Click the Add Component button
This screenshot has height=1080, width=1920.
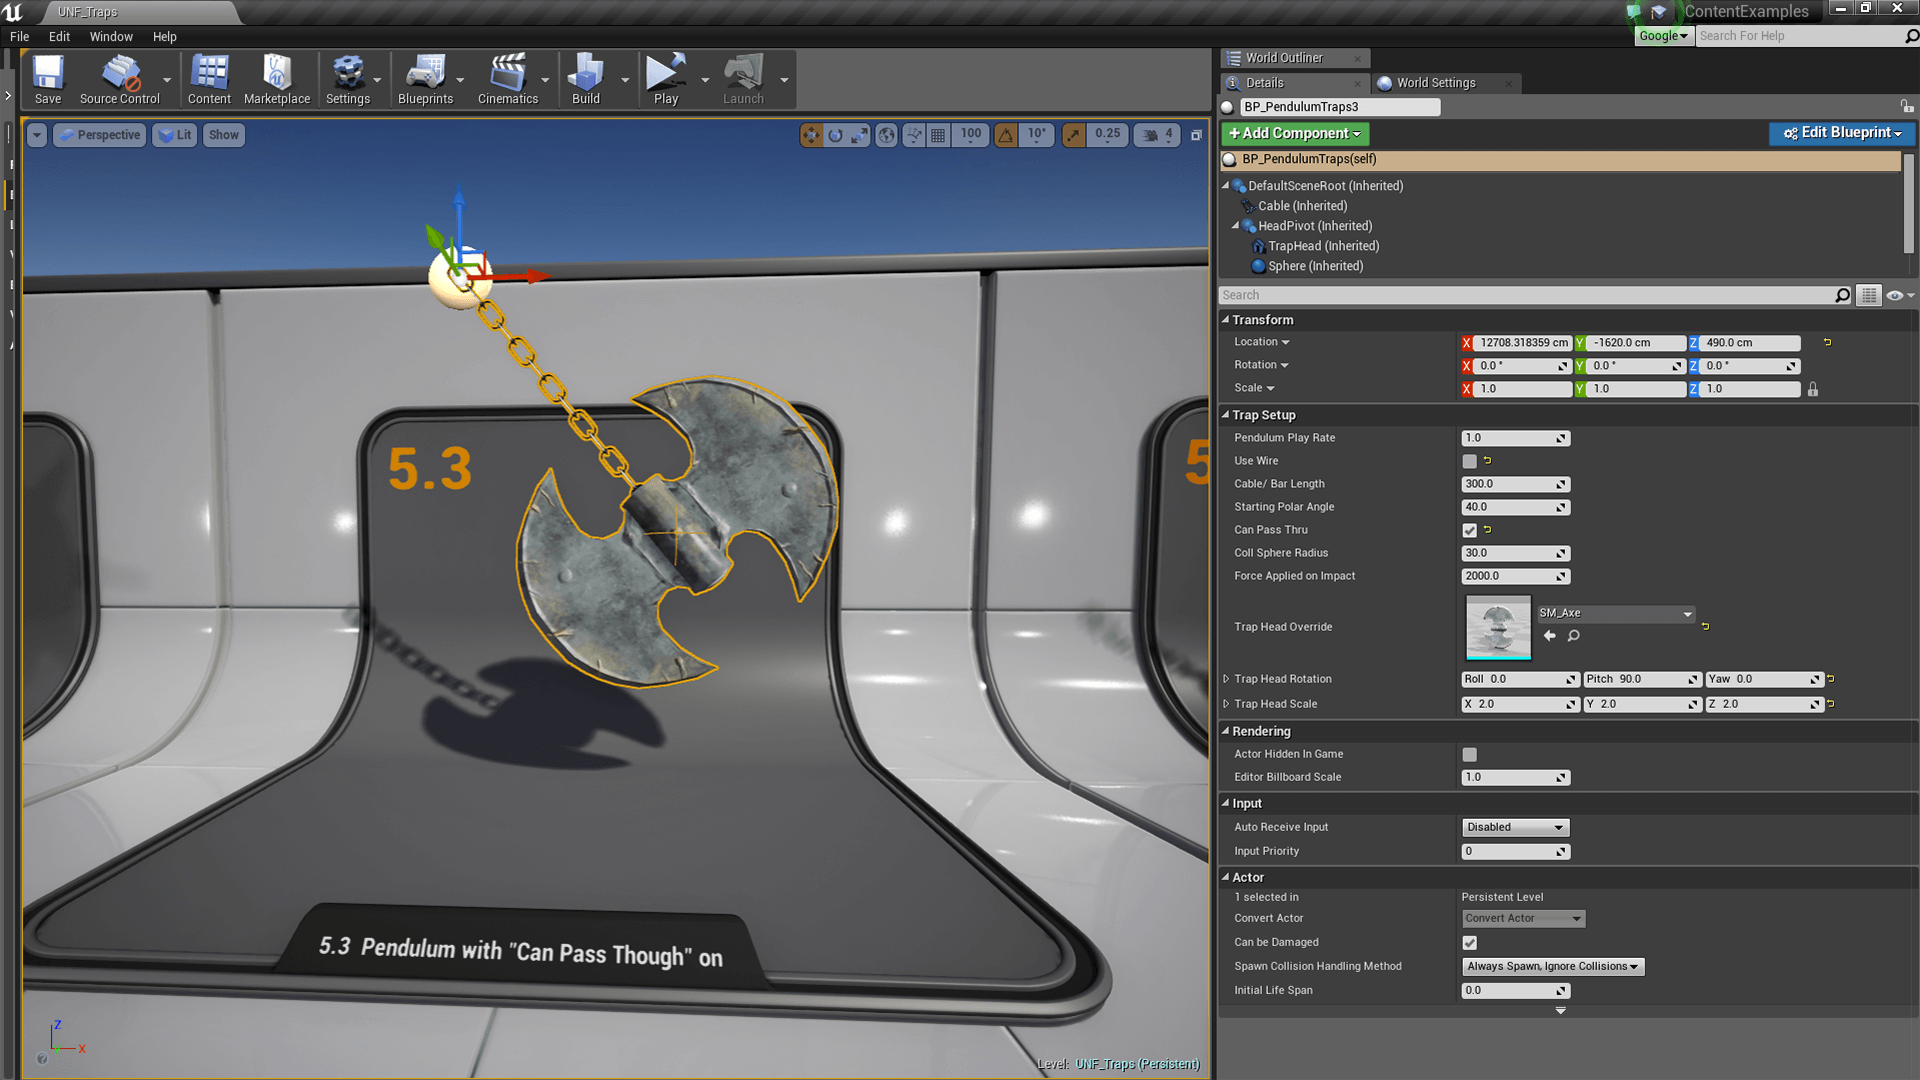pos(1294,133)
